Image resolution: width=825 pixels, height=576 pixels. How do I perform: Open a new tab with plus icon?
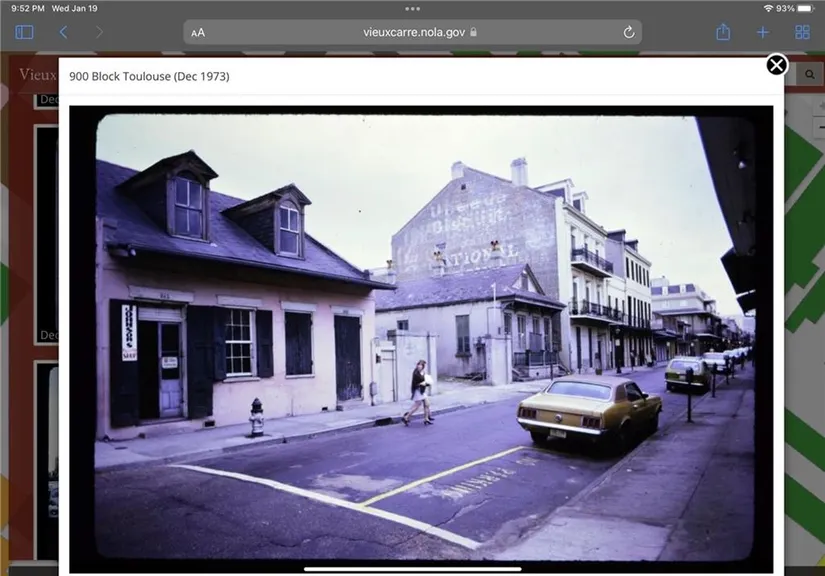pyautogui.click(x=763, y=32)
